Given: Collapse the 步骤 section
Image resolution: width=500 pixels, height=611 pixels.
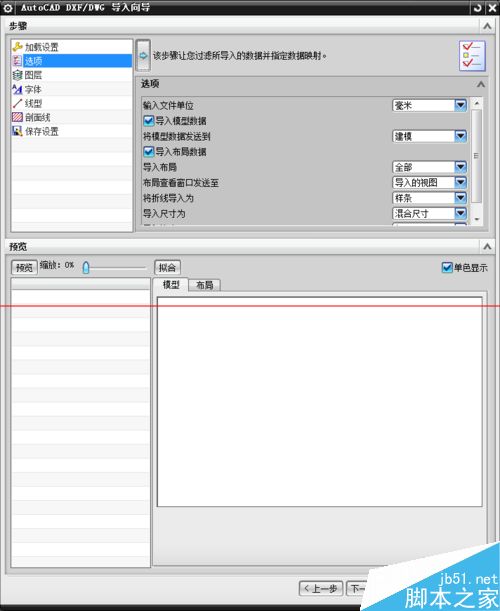Looking at the screenshot, I should point(487,26).
